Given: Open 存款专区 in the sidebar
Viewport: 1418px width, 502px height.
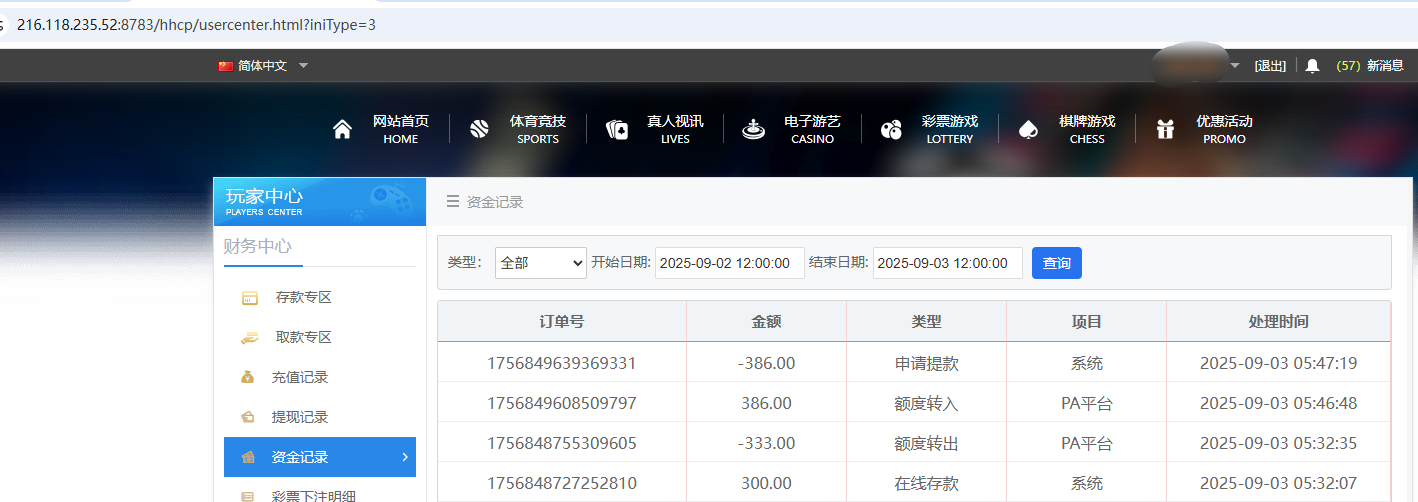Looking at the screenshot, I should 303,297.
